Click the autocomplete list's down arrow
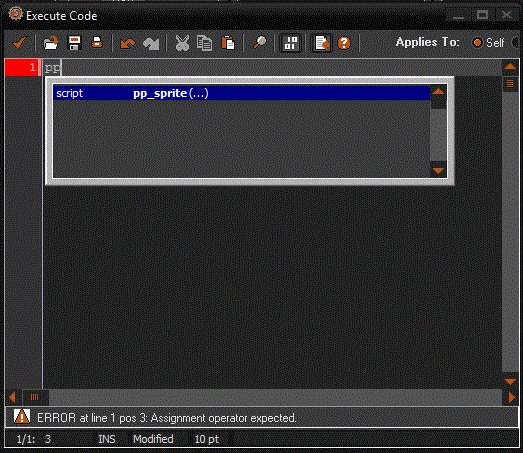523x453 pixels. (x=438, y=170)
